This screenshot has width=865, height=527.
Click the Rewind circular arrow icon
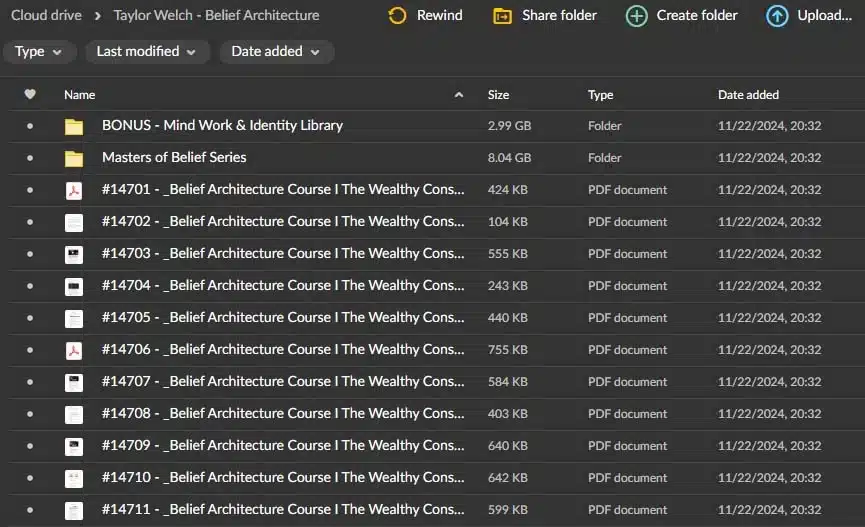(x=397, y=15)
